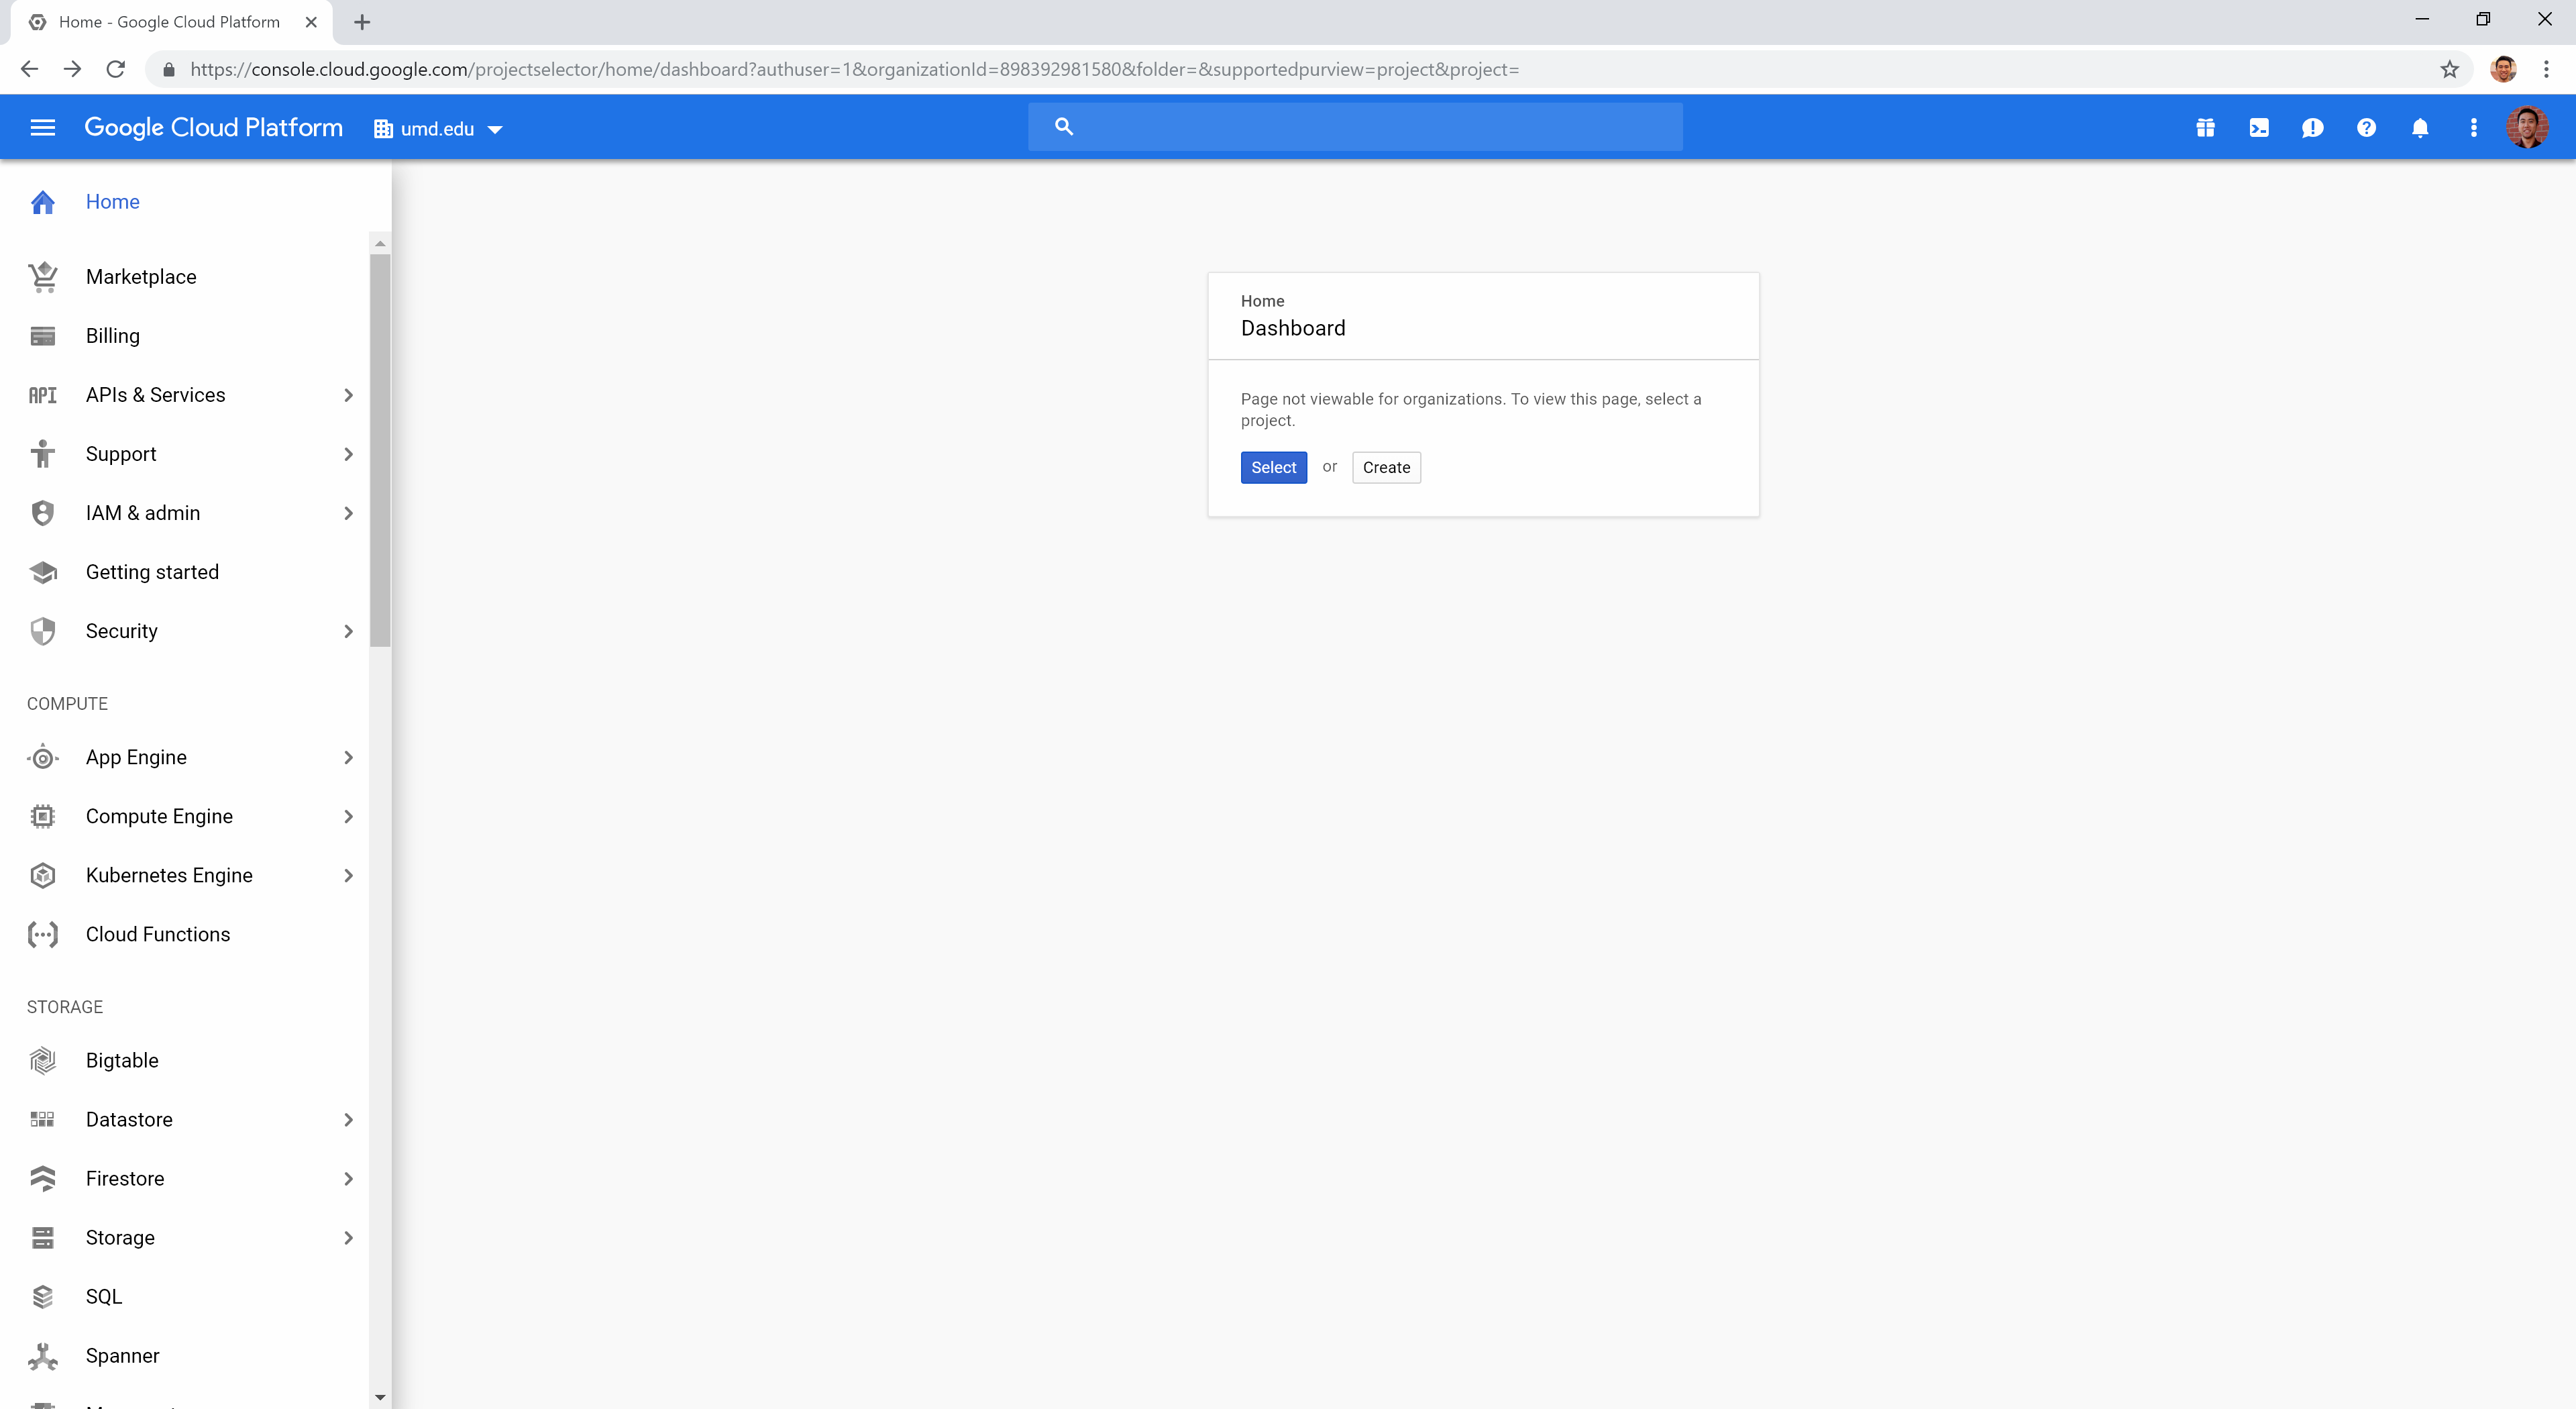The width and height of the screenshot is (2576, 1409).
Task: Click the Getting started graduation cap icon
Action: [x=42, y=572]
